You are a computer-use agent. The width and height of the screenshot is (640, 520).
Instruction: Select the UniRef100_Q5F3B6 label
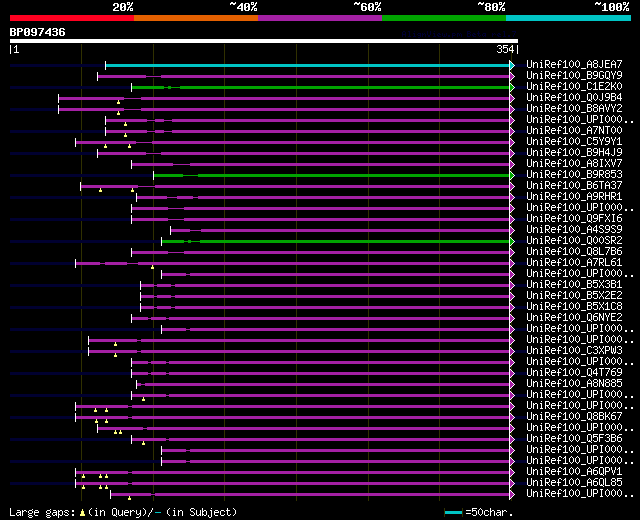pos(574,439)
